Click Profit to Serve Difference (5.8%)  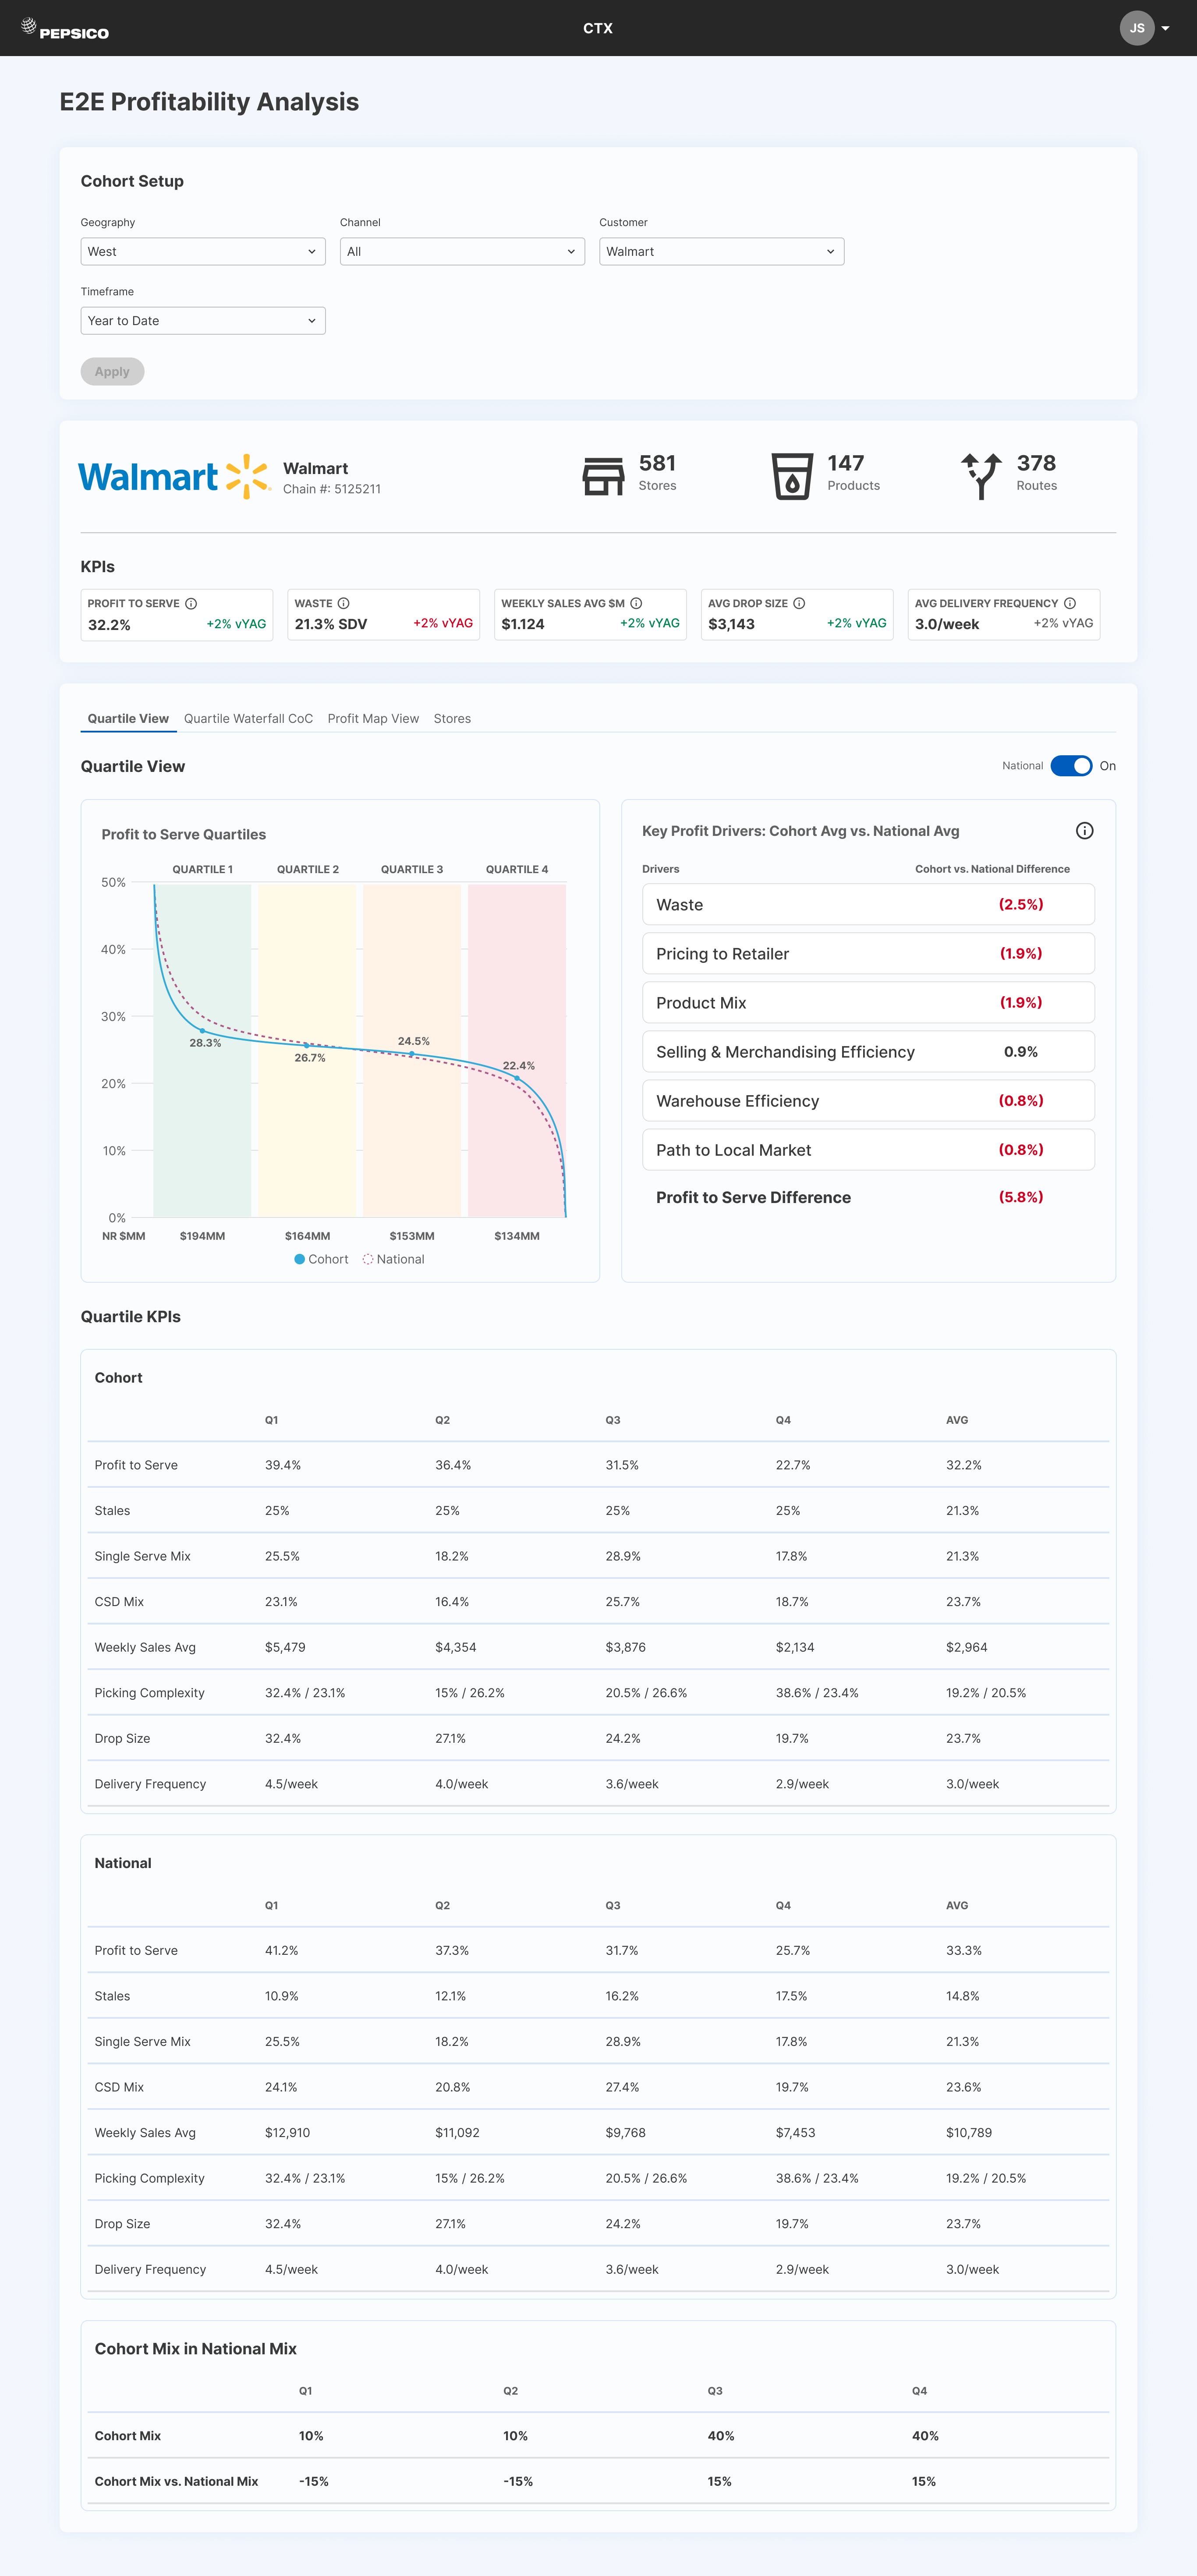(x=1021, y=1197)
